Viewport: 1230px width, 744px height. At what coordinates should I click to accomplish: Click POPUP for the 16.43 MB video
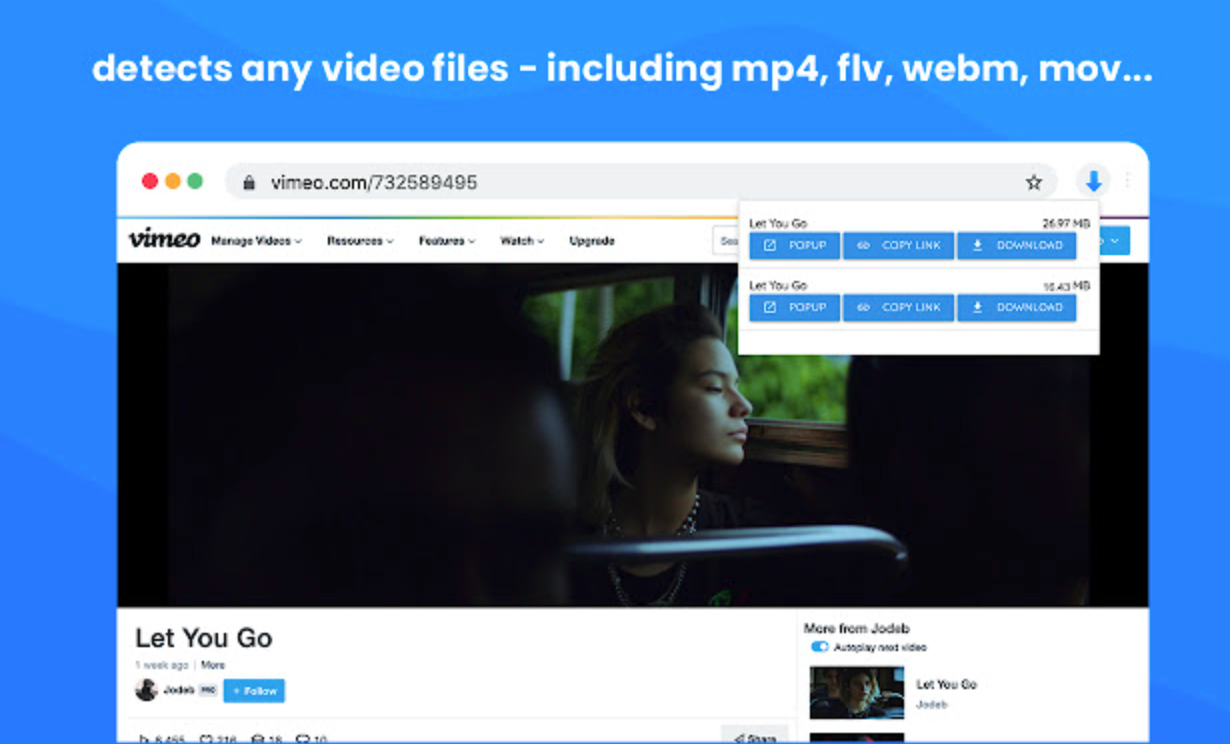click(795, 307)
